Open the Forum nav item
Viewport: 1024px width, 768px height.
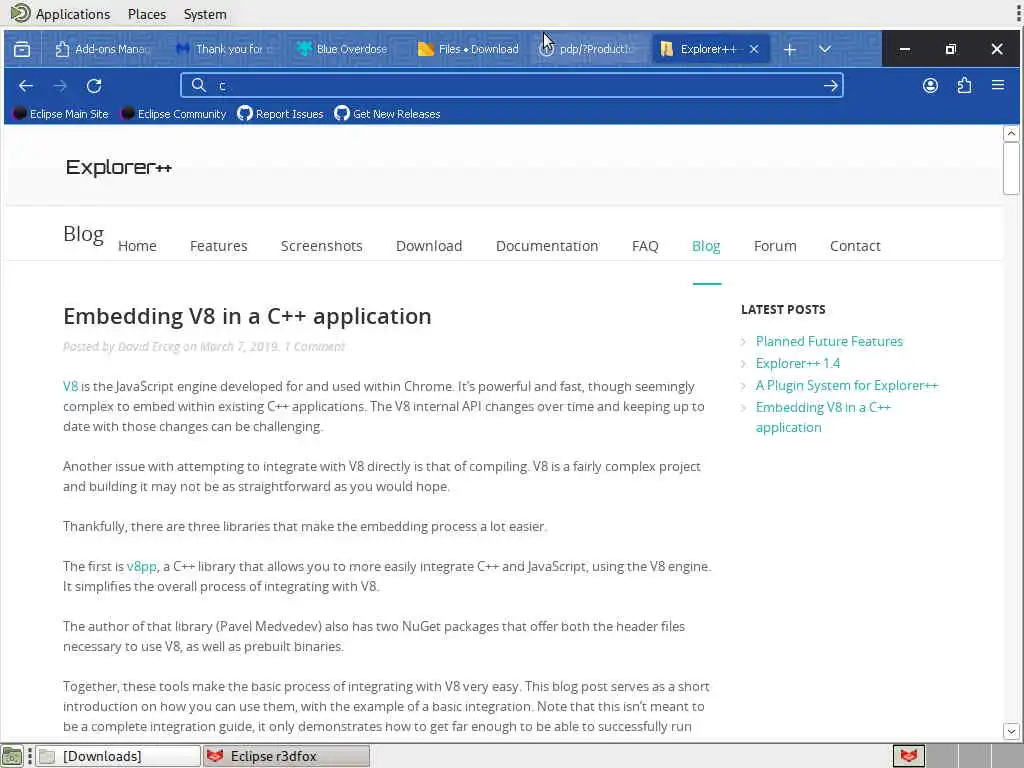(775, 246)
